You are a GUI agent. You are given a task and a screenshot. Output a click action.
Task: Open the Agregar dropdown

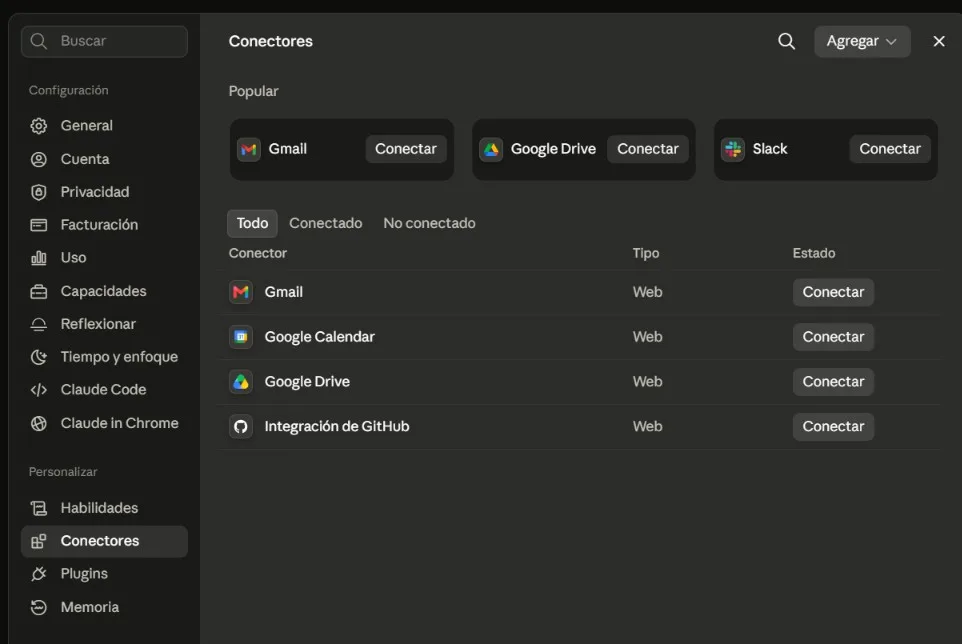click(862, 41)
